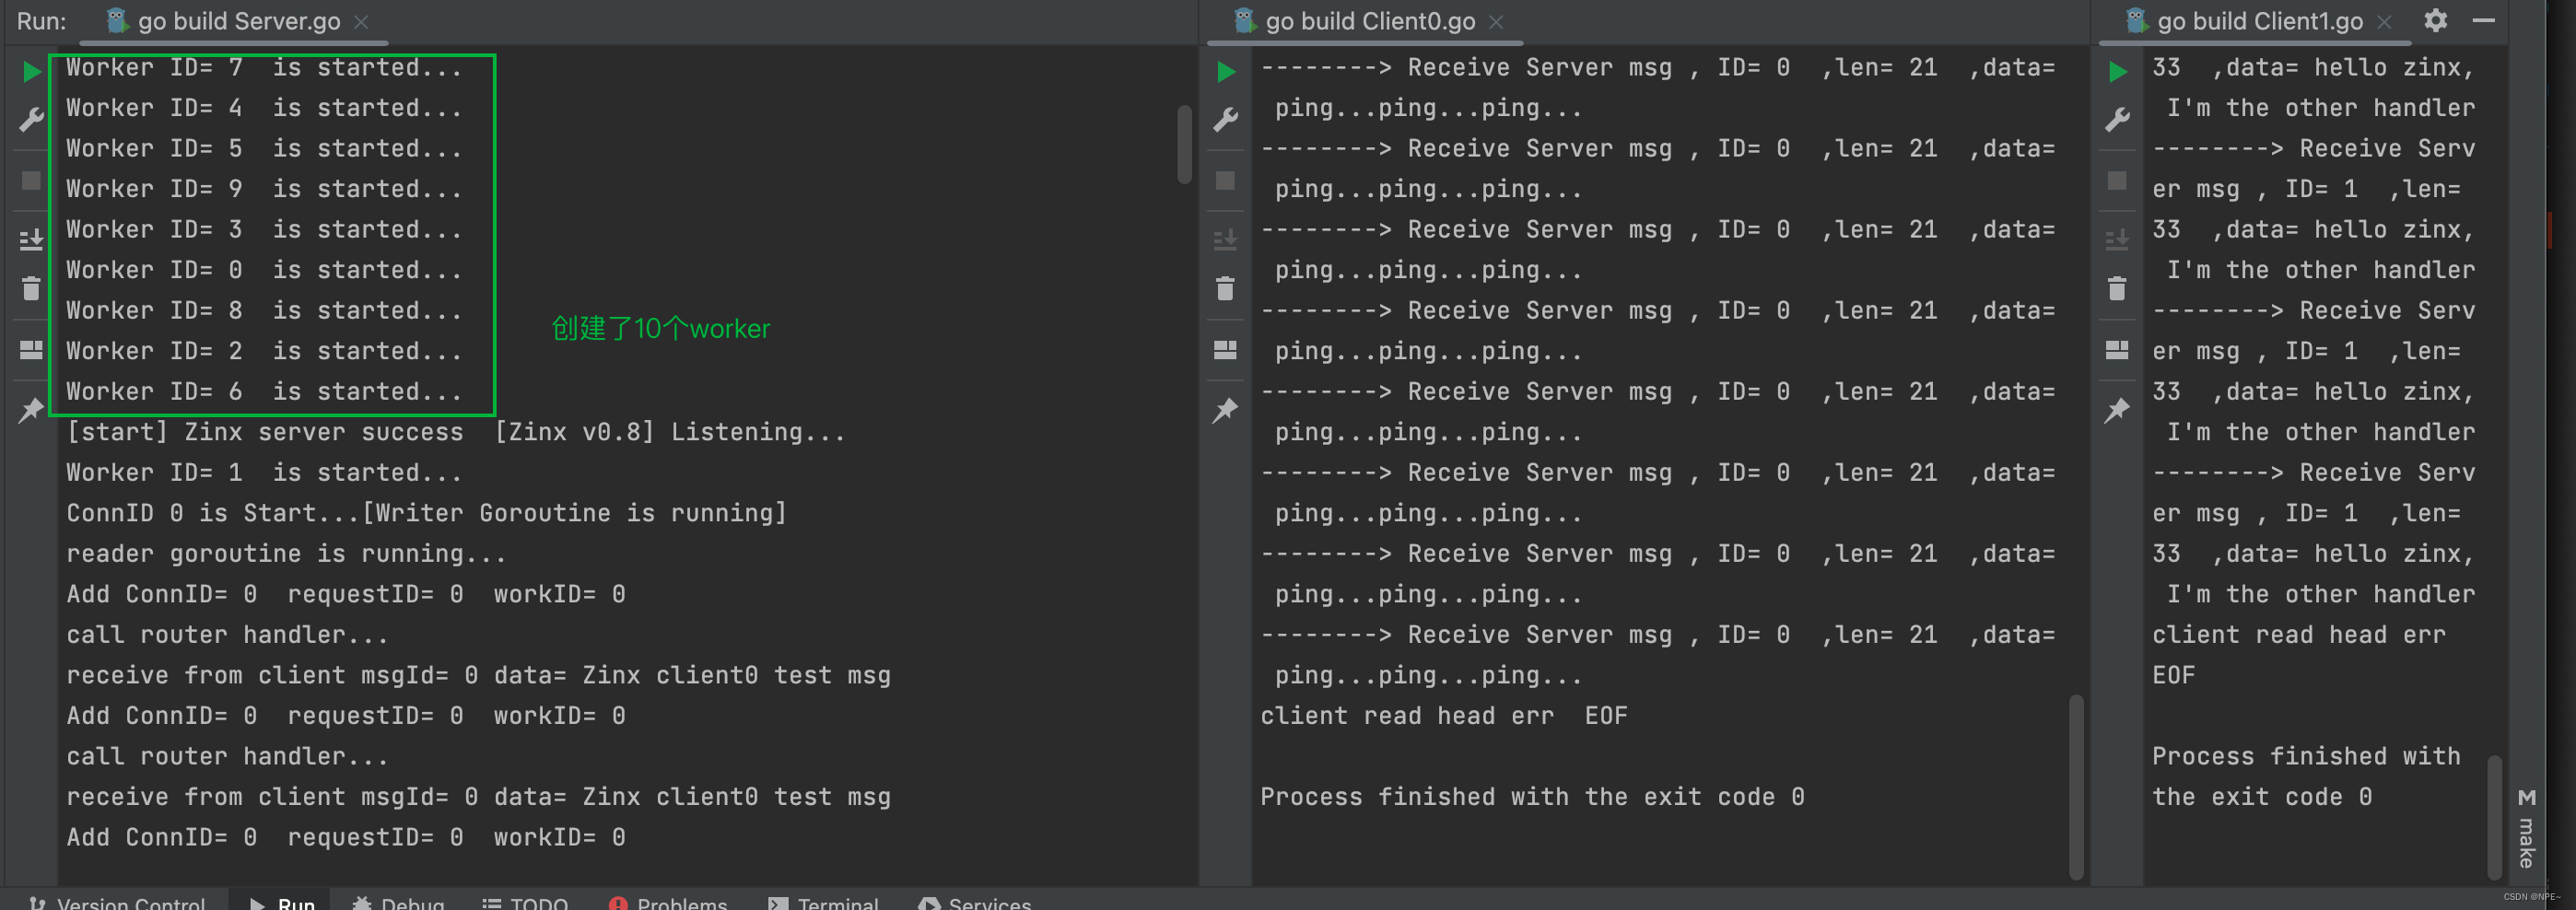Click 'client read head err EOF' in Client0
This screenshot has width=2576, height=910.
coord(1443,716)
